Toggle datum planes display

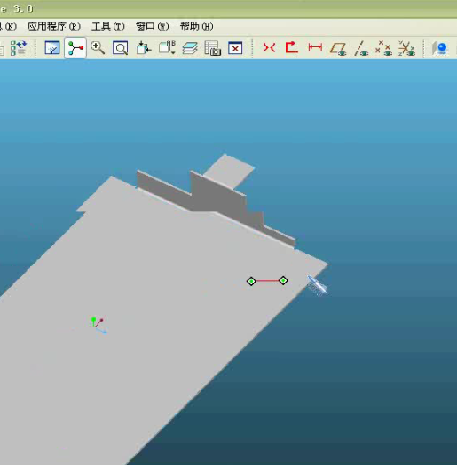338,48
